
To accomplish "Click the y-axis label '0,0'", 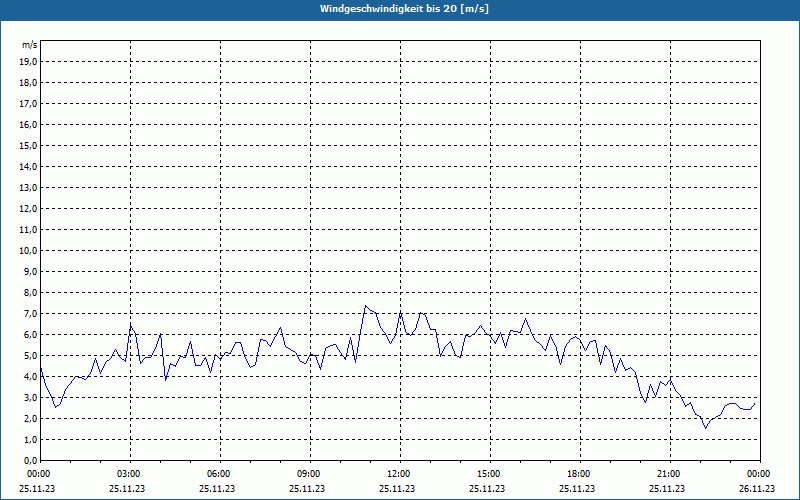I will click(32, 460).
